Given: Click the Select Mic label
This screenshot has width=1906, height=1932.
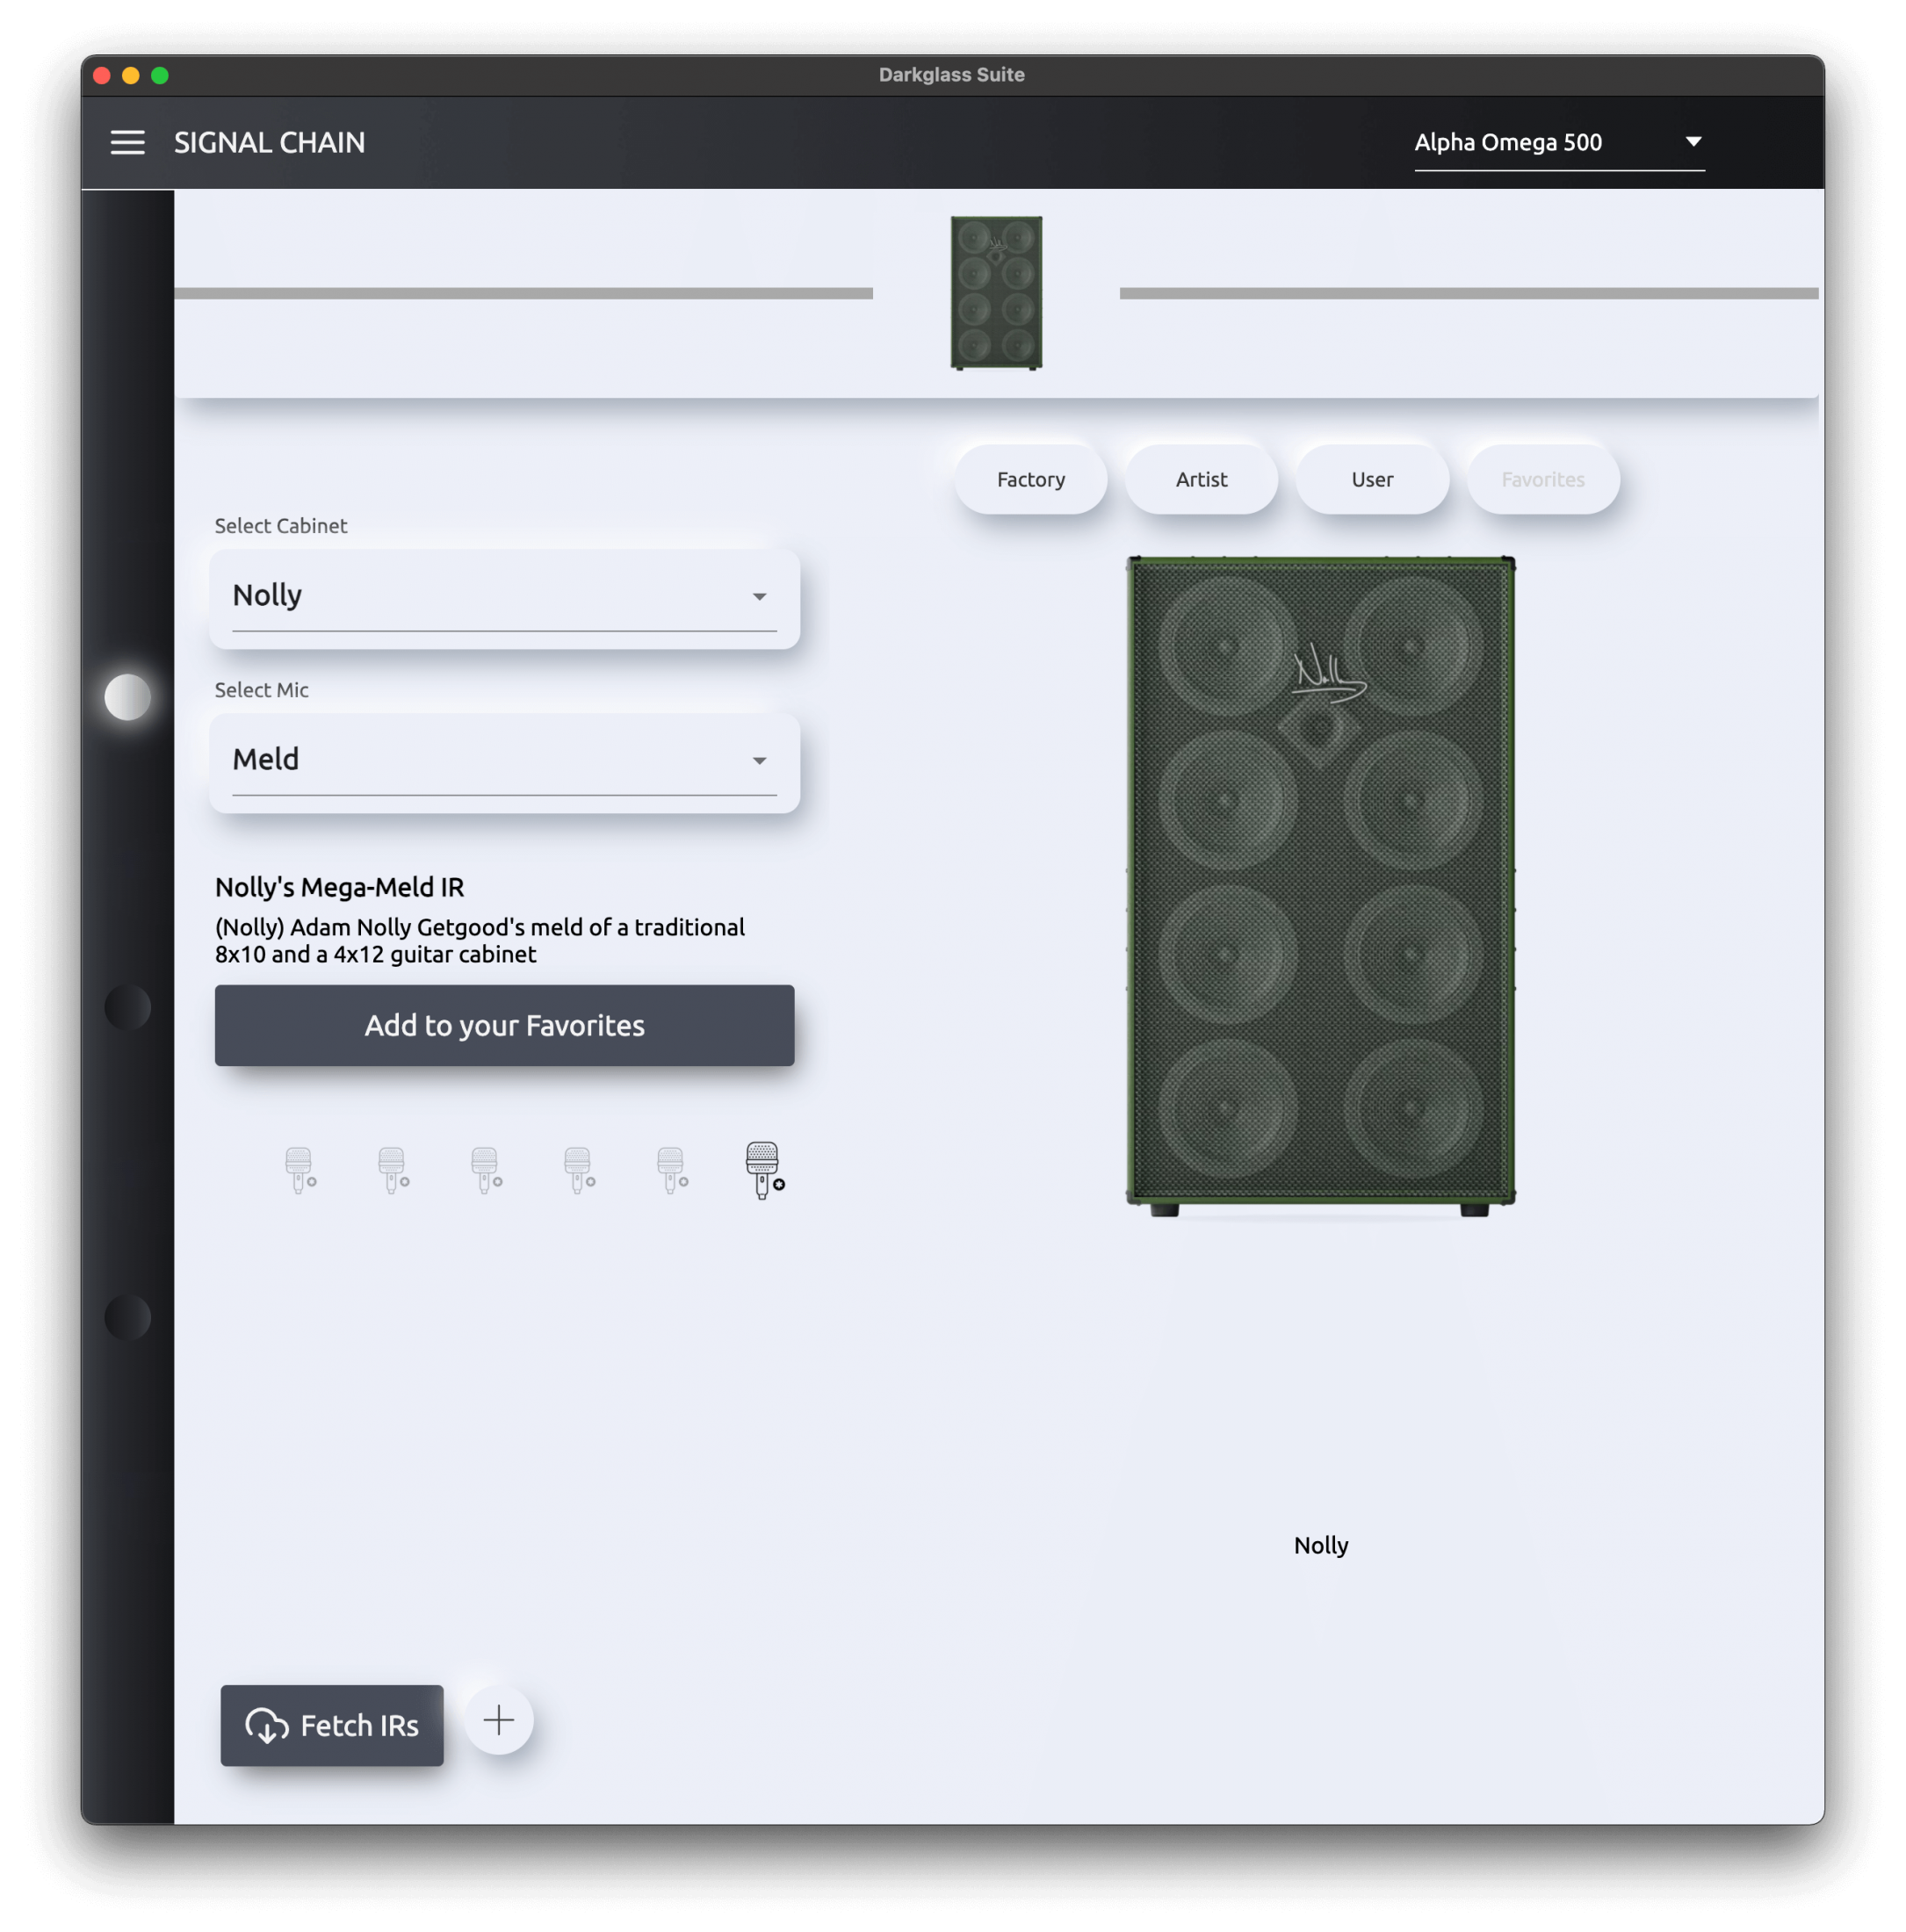Looking at the screenshot, I should coord(261,690).
